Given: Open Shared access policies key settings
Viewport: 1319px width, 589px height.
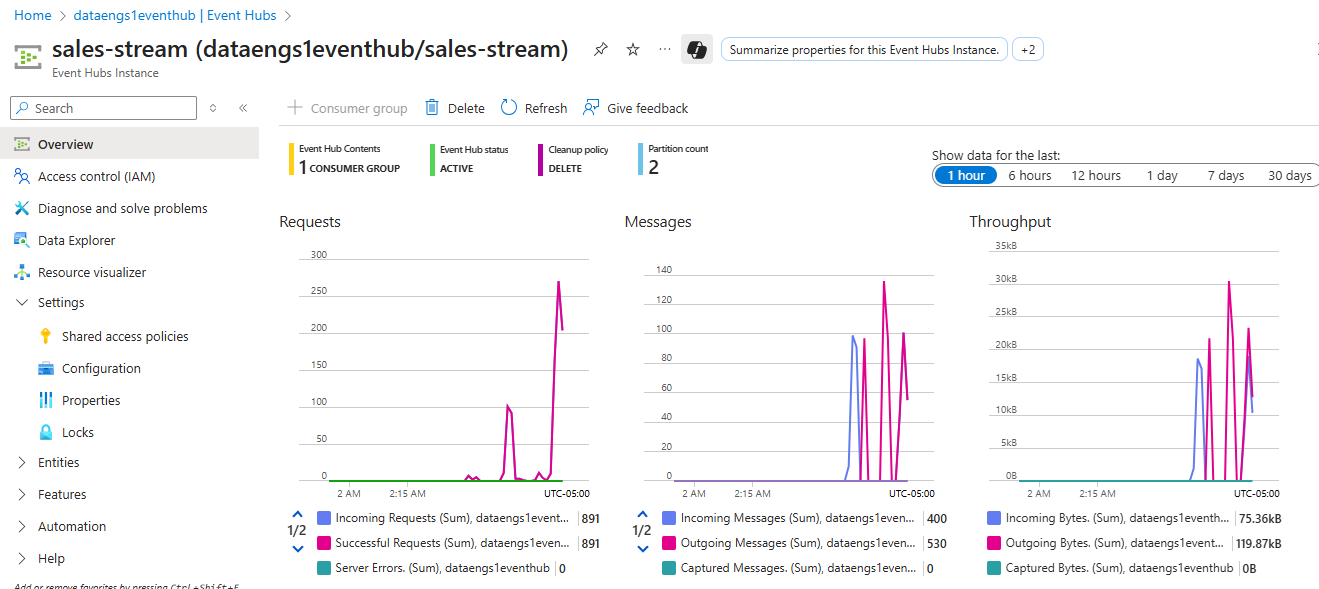Looking at the screenshot, I should 125,335.
